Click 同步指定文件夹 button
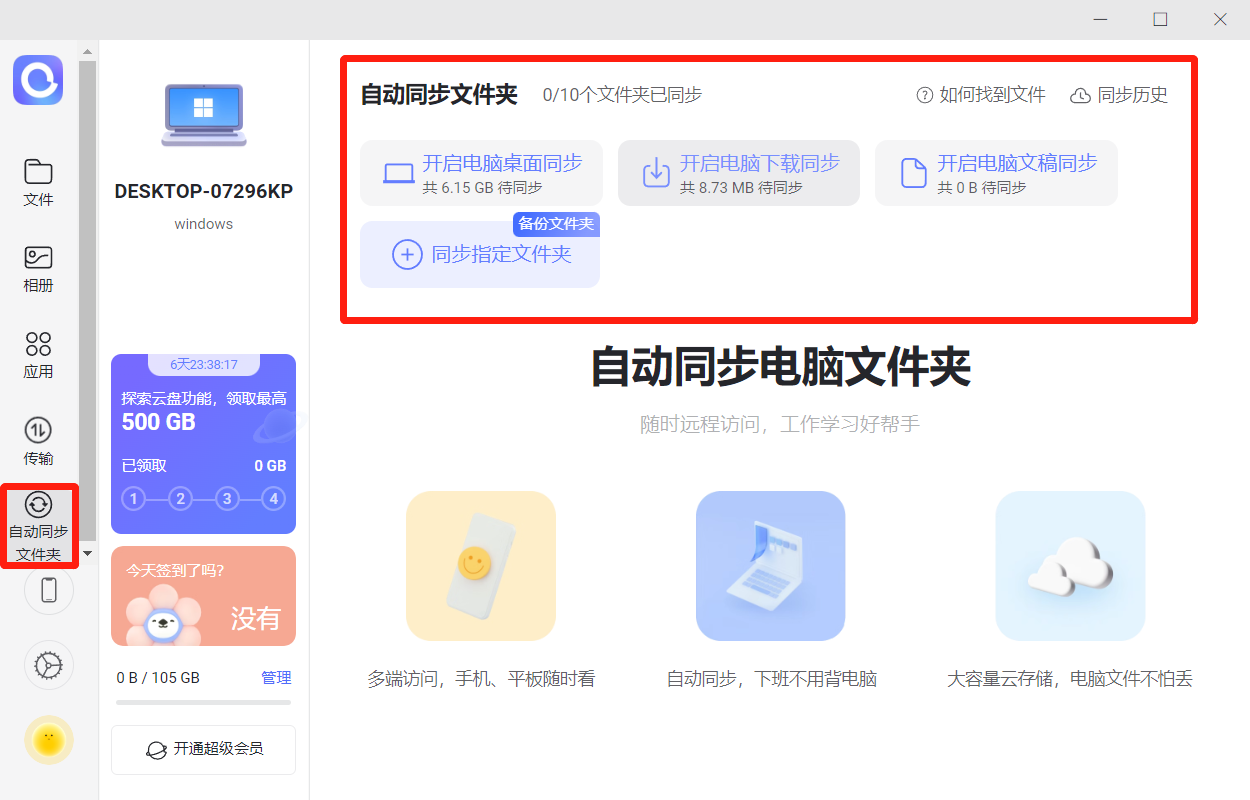 [480, 254]
